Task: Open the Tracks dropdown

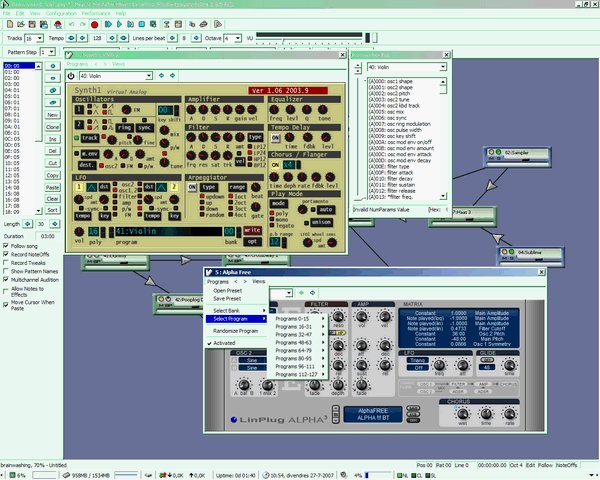Action: point(40,38)
